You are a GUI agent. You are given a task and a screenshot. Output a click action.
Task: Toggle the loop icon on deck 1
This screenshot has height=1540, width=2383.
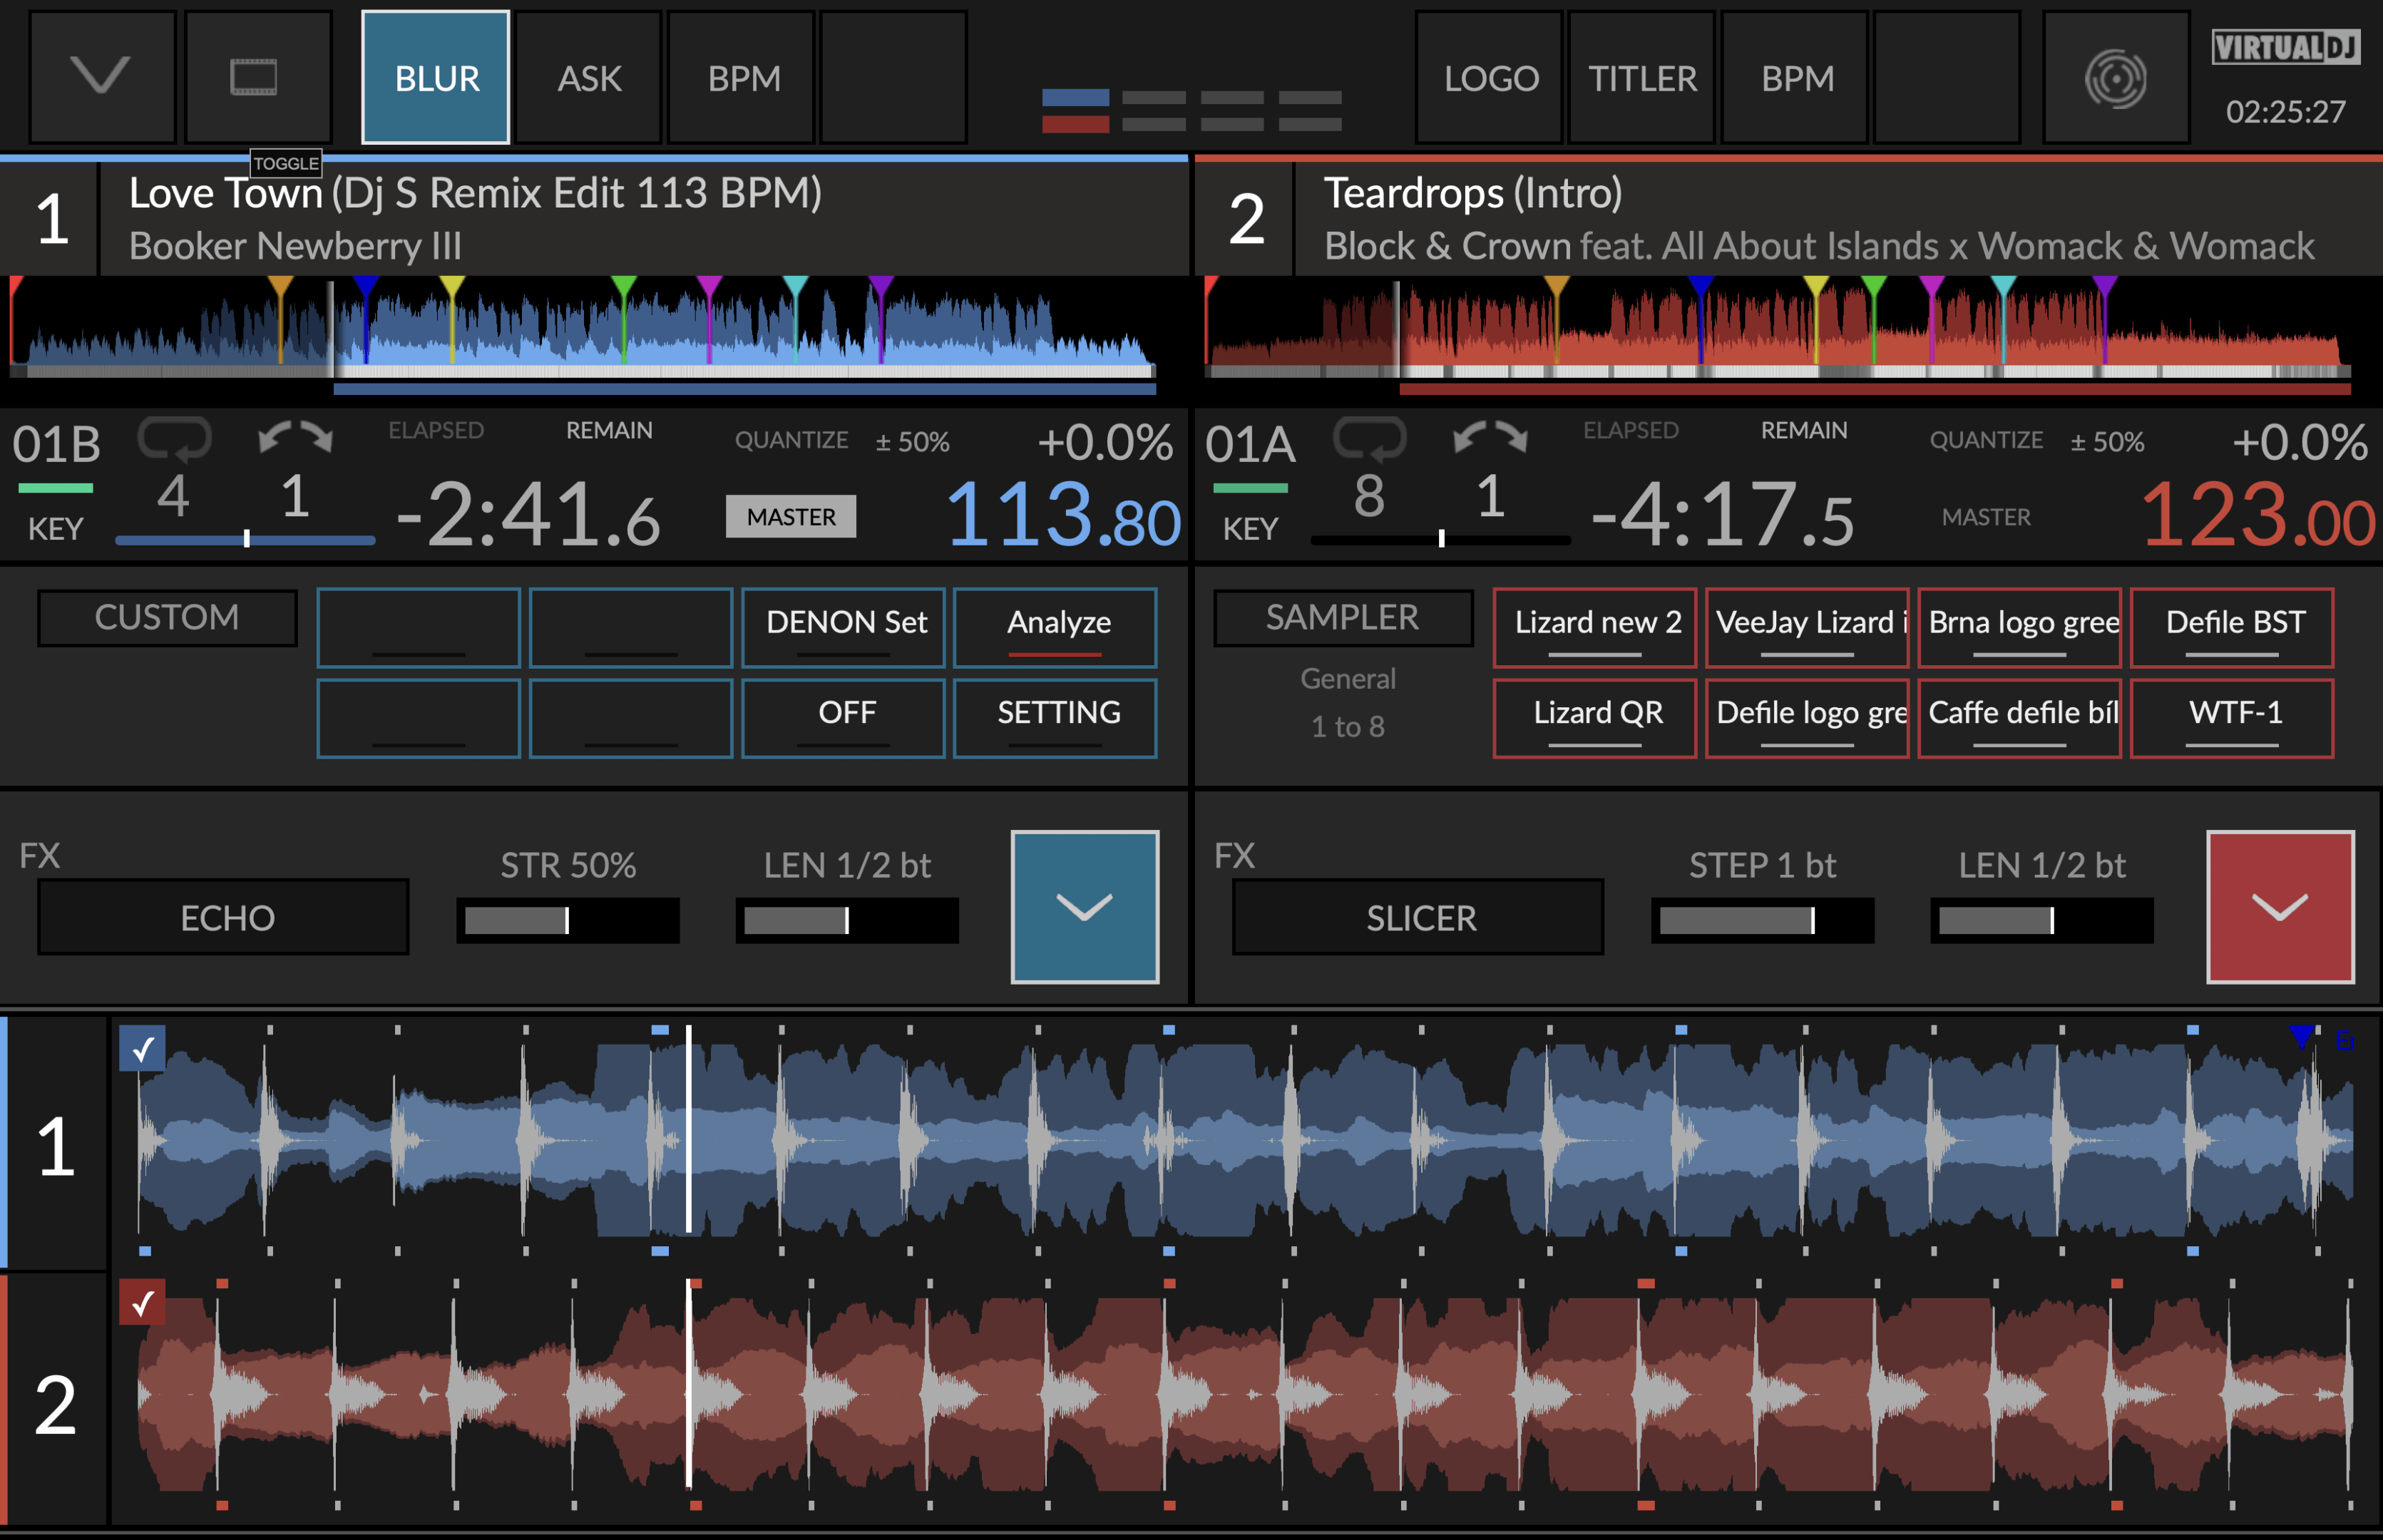[174, 438]
